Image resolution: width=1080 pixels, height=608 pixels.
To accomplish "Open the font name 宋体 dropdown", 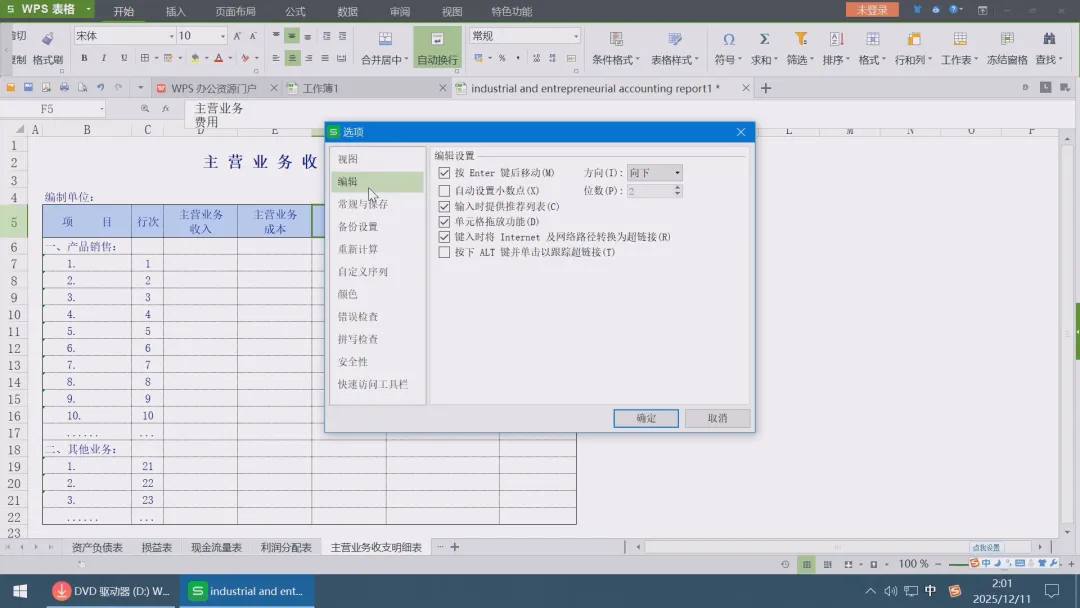I will click(x=172, y=36).
